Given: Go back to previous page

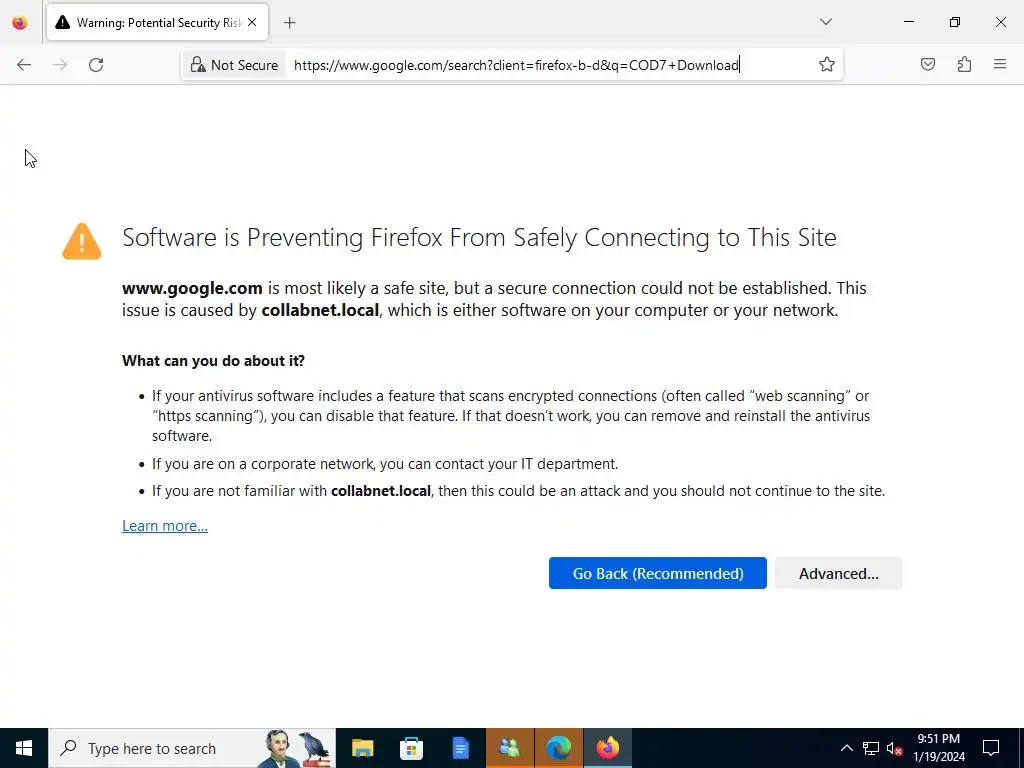Looking at the screenshot, I should click(24, 65).
